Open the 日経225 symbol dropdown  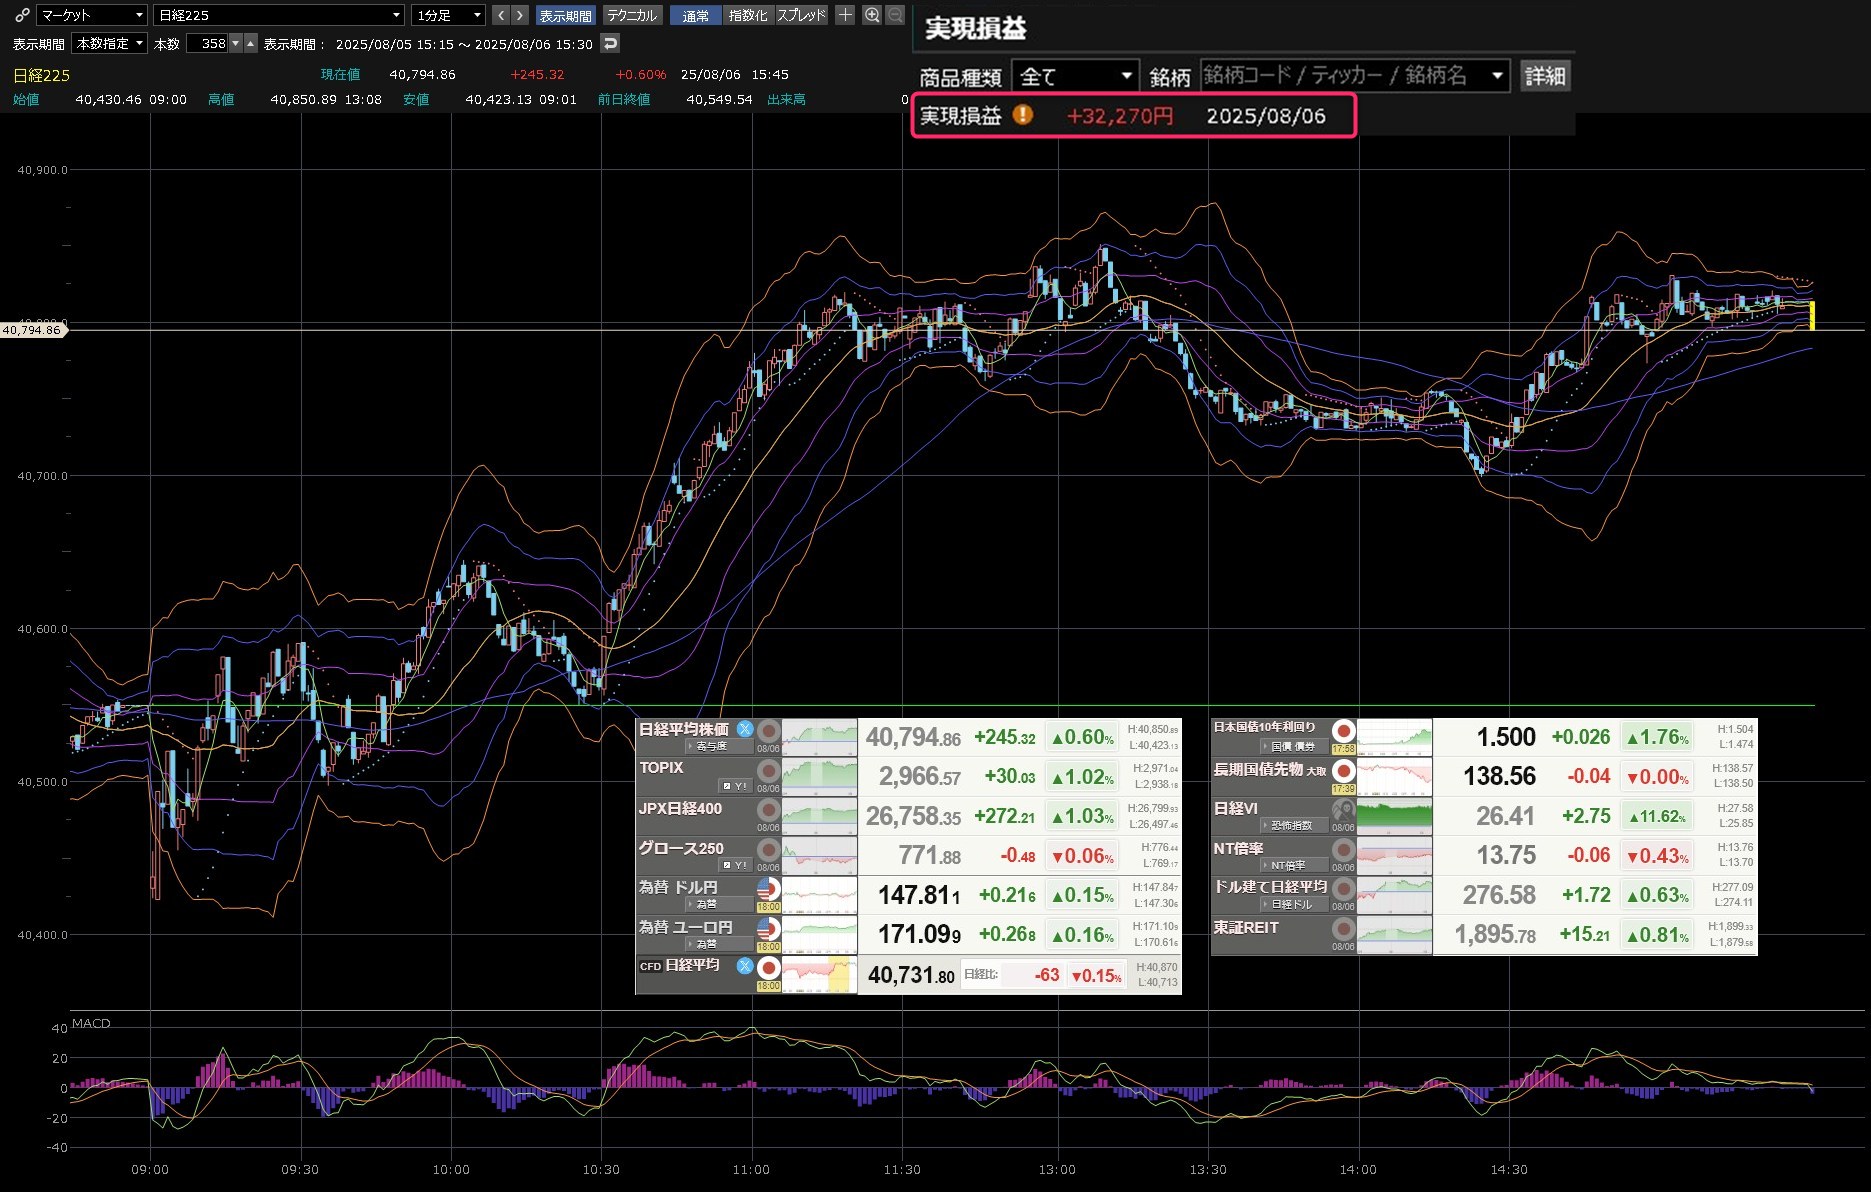(x=279, y=15)
